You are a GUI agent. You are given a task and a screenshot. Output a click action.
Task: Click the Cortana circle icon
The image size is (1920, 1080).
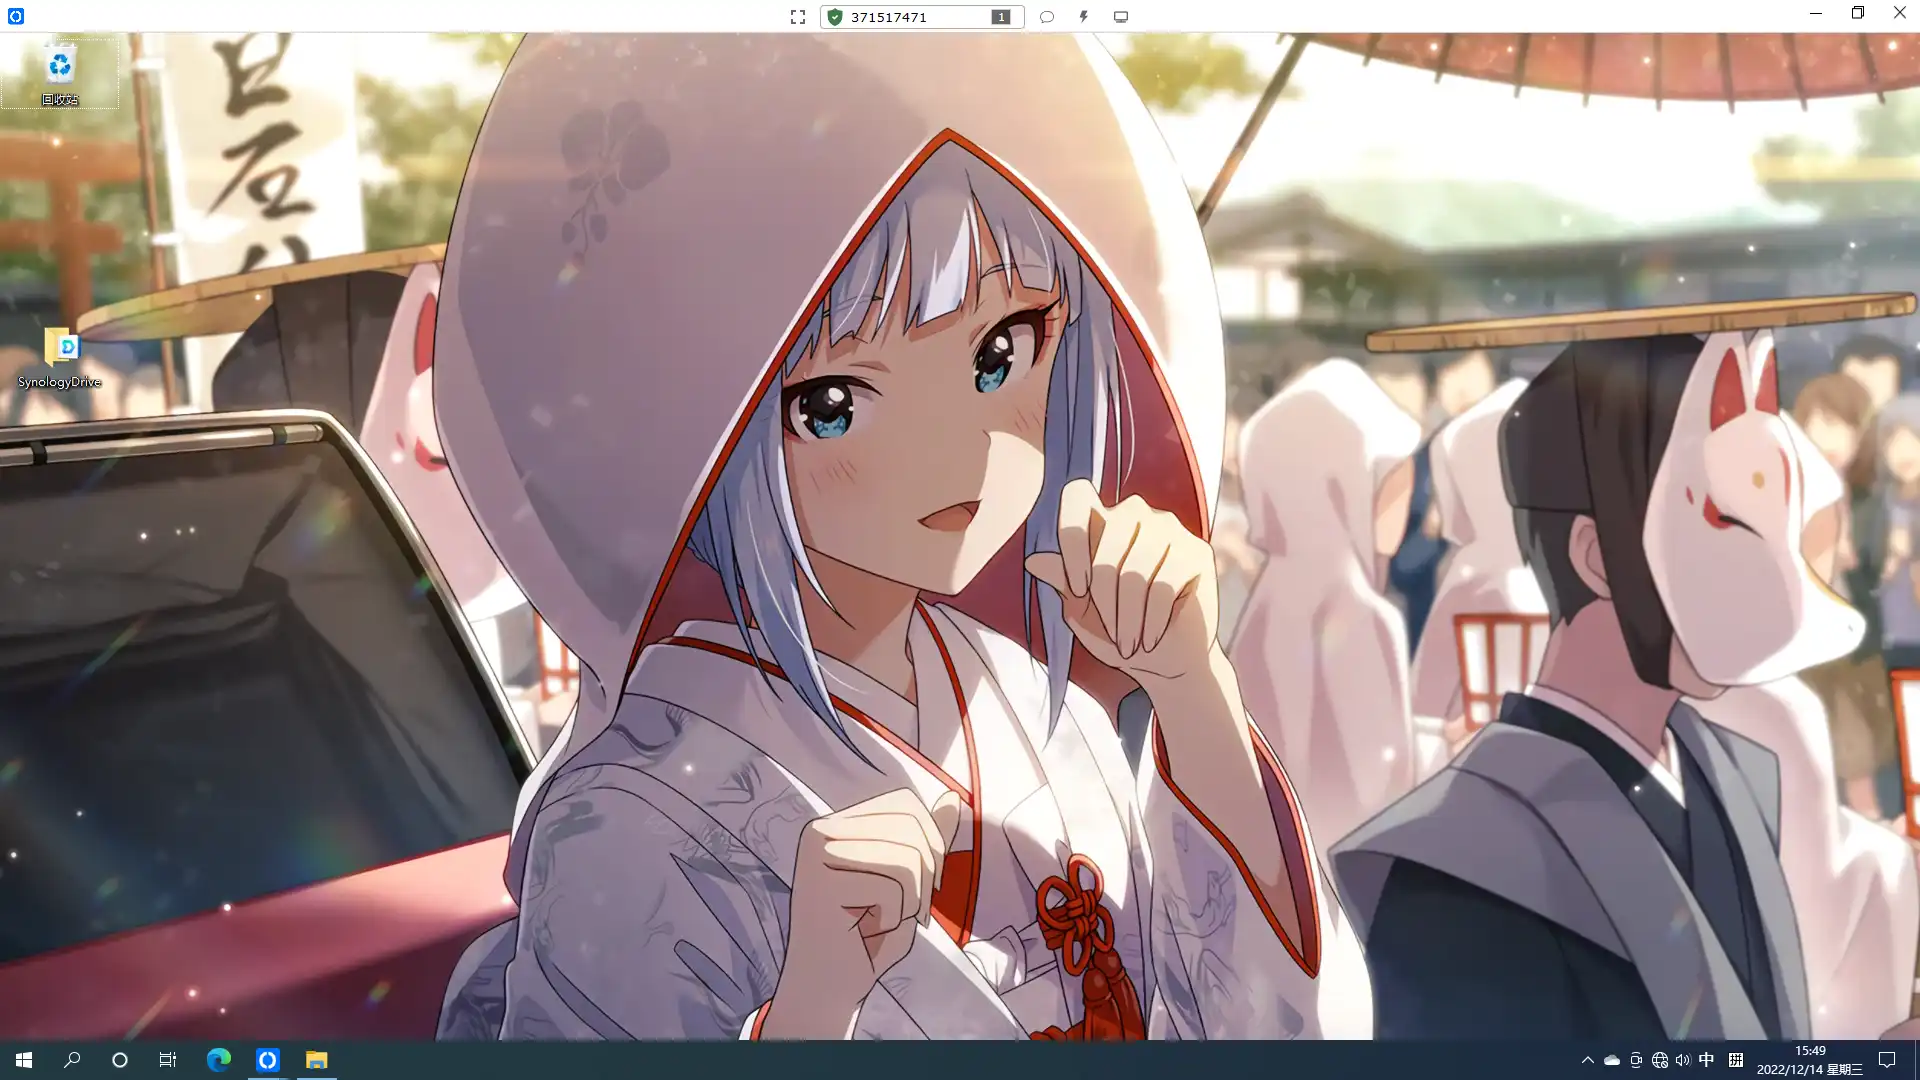pos(120,1060)
